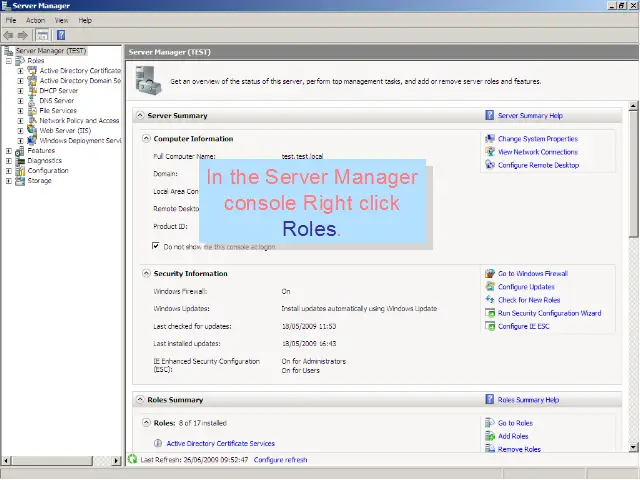Click the Help question-mark toolbar icon
Viewport: 640px width, 480px height.
(x=61, y=35)
